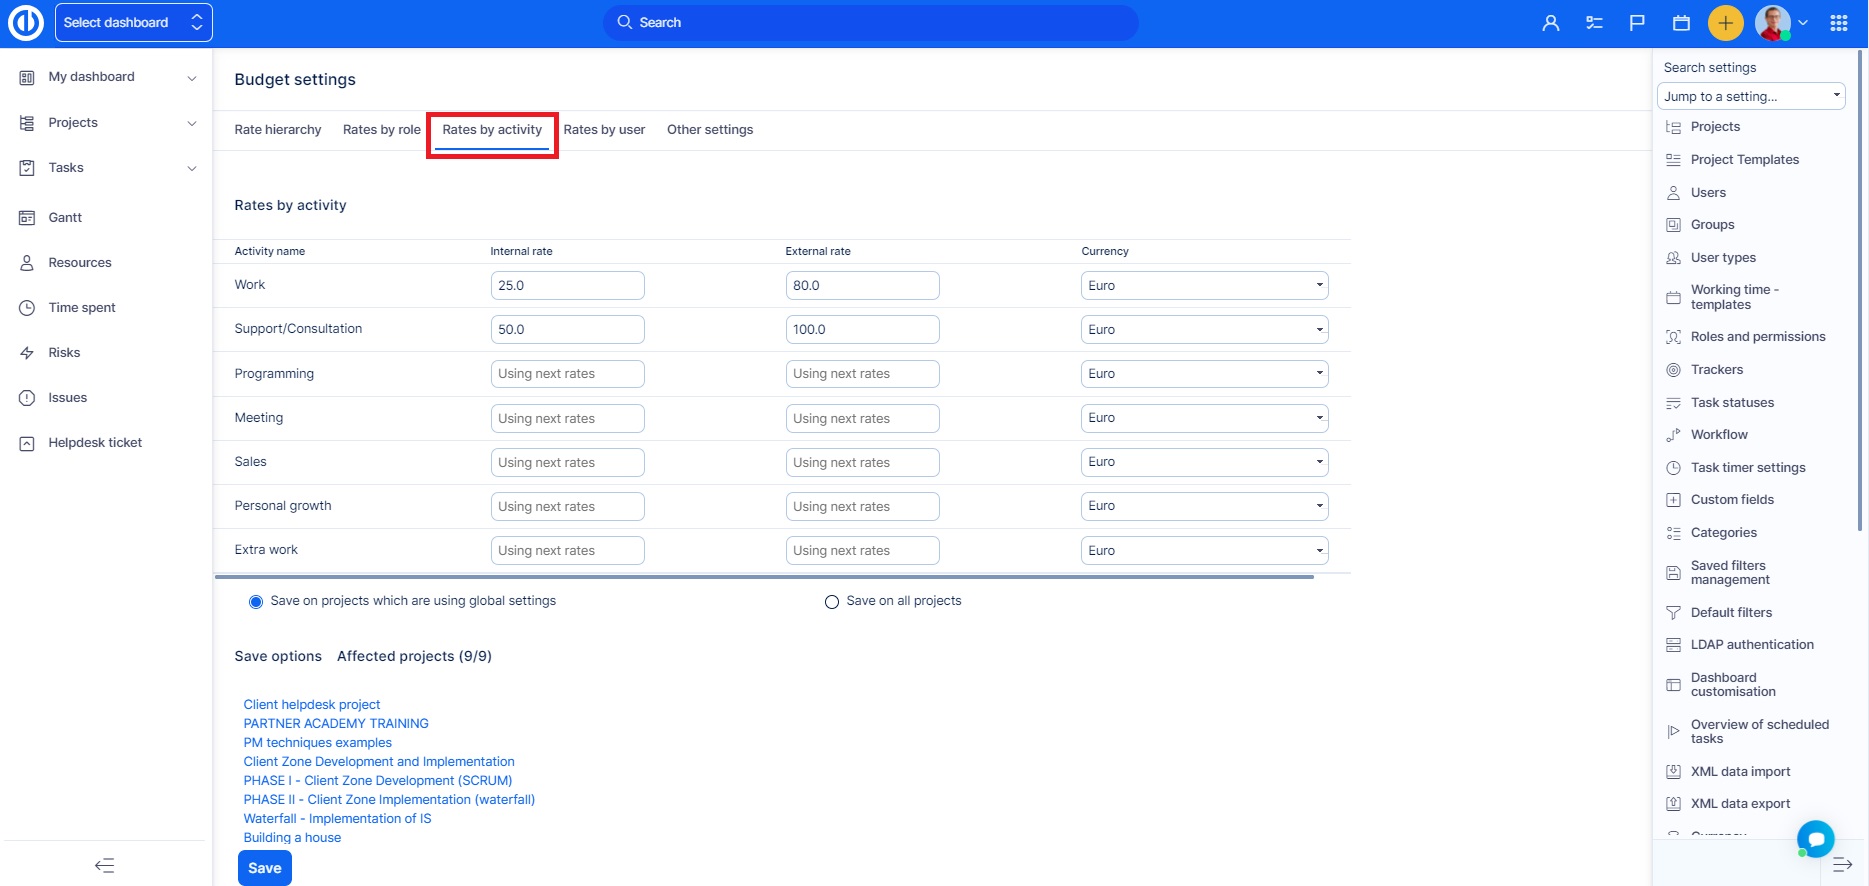Image resolution: width=1869 pixels, height=886 pixels.
Task: Open the 'Building a house' project link
Action: pyautogui.click(x=292, y=838)
